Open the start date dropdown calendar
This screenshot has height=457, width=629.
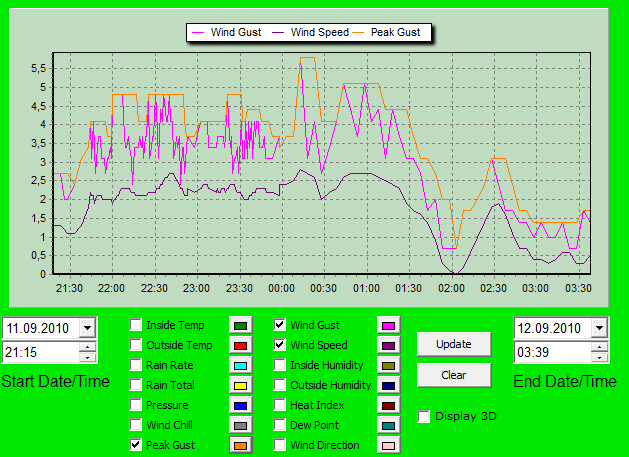coord(87,328)
